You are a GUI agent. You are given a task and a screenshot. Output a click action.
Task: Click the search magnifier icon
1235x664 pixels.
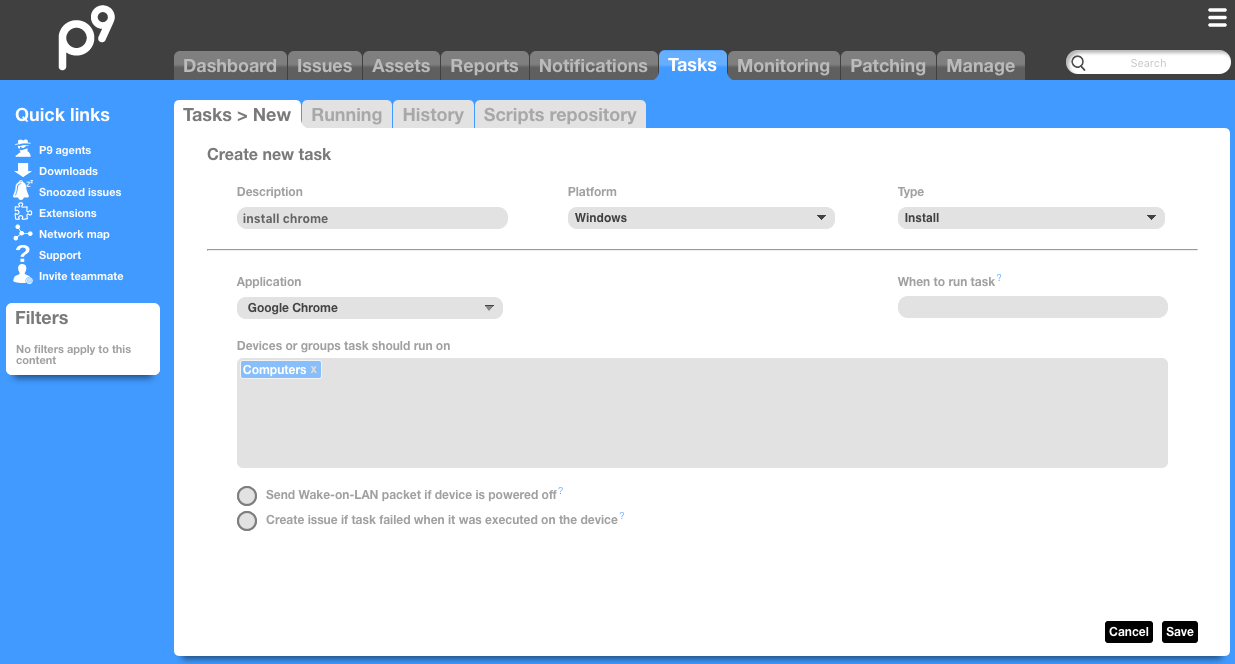coord(1078,63)
